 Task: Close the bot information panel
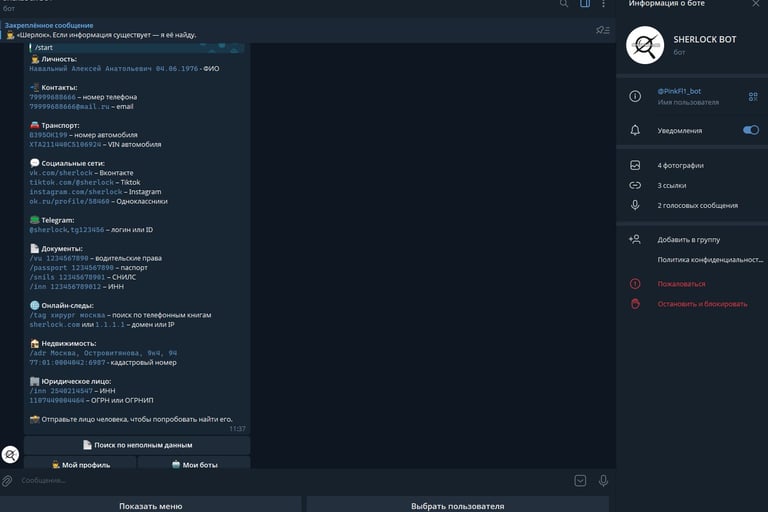coord(756,3)
